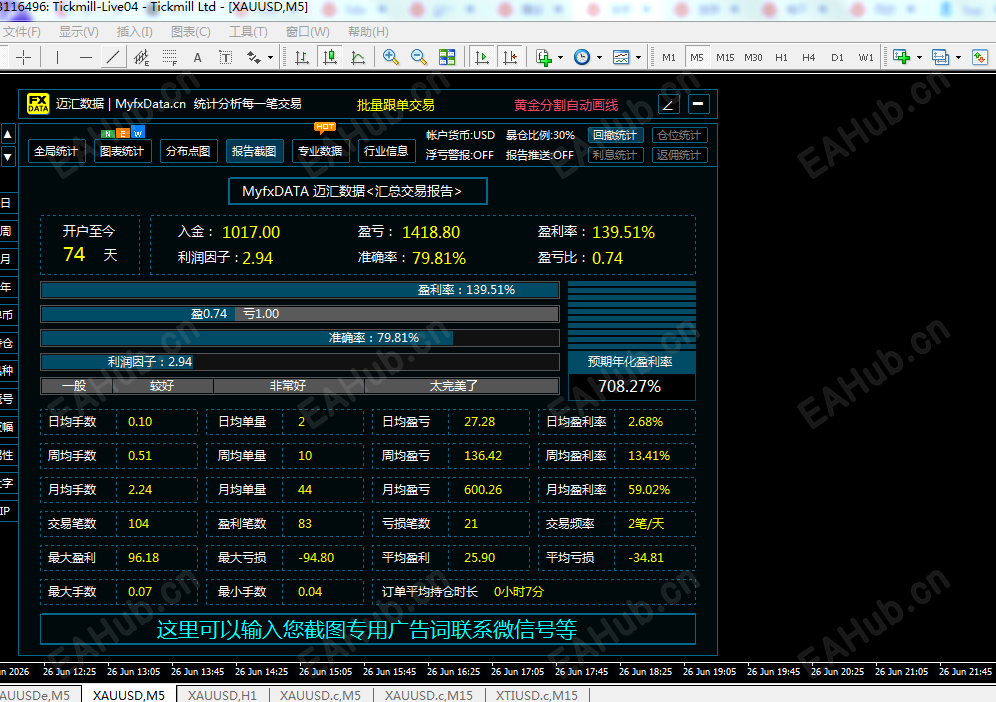Select M15 timeframe
This screenshot has width=996, height=702.
click(725, 58)
